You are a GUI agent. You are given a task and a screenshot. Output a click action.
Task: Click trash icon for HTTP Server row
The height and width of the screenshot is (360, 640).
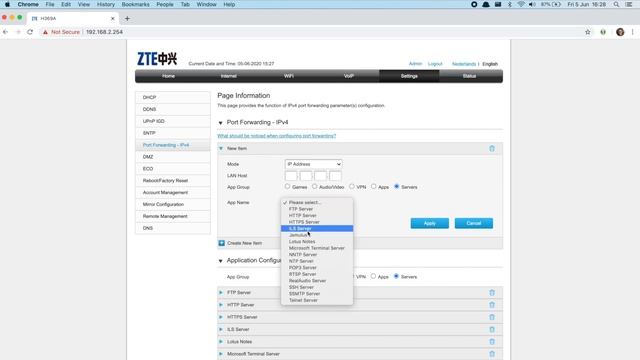click(492, 305)
